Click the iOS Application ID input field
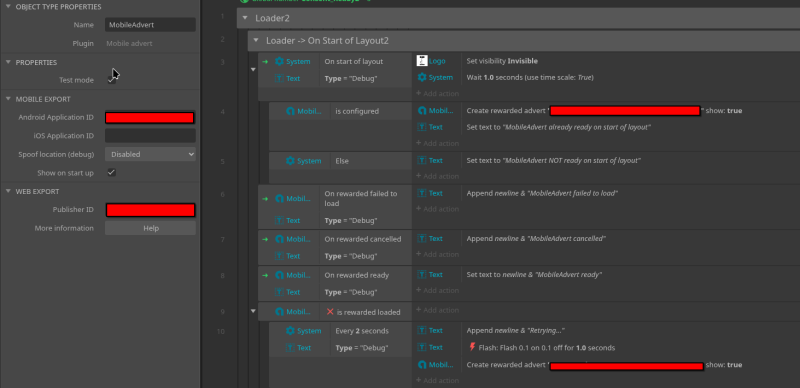Image resolution: width=800 pixels, height=388 pixels. coord(150,136)
